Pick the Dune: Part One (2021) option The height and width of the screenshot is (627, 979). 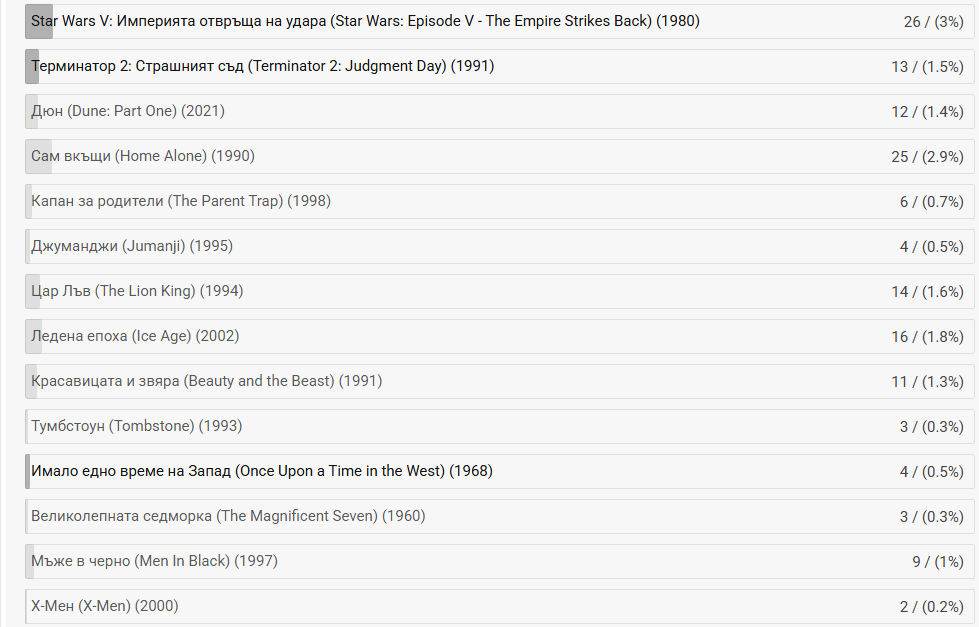(499, 111)
